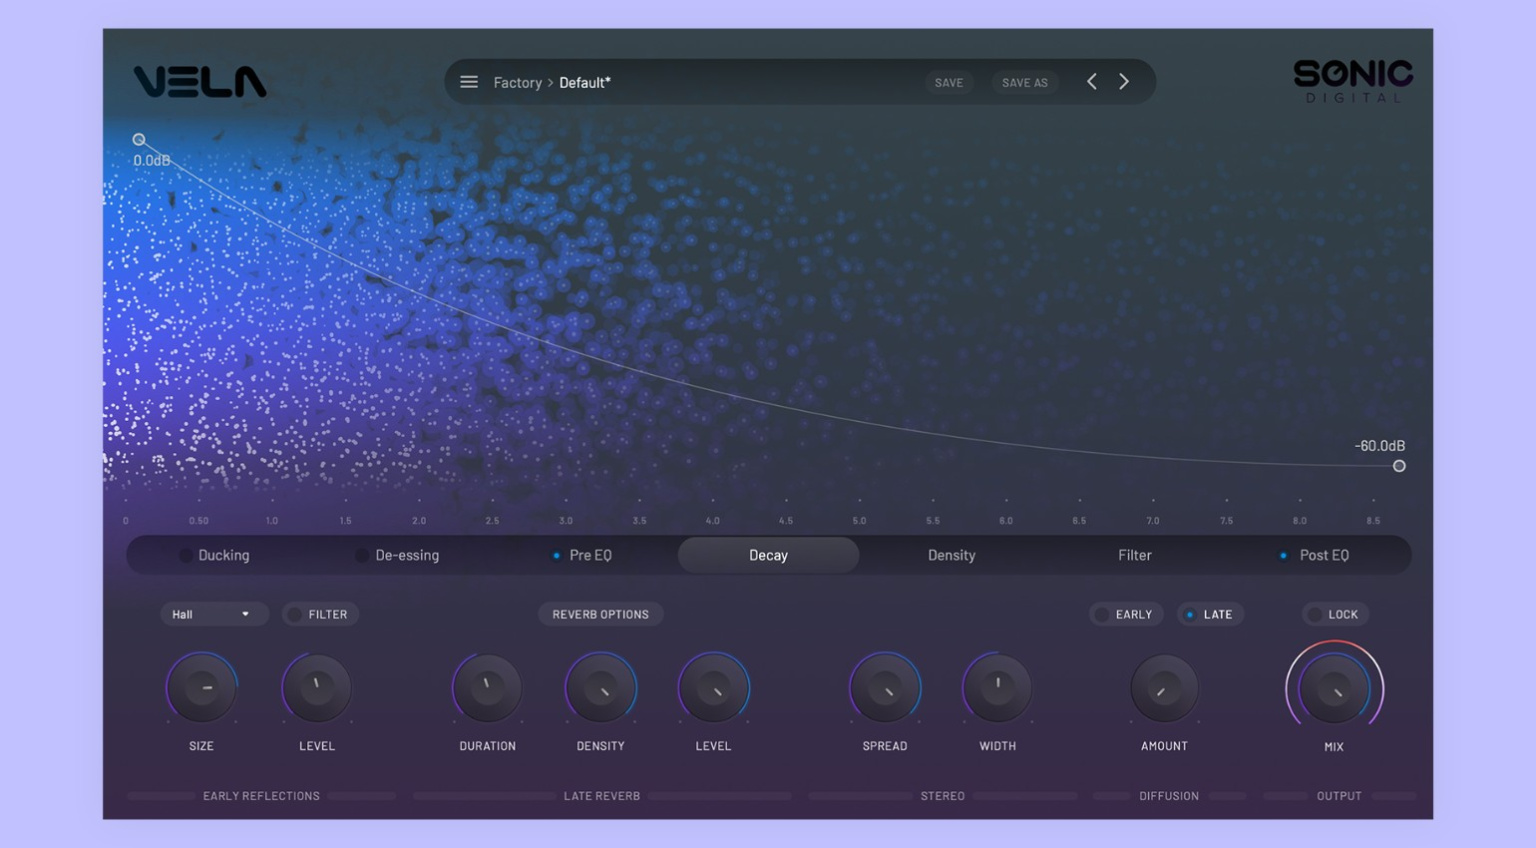
Task: Click the Sonic Digital logo
Action: 1352,80
